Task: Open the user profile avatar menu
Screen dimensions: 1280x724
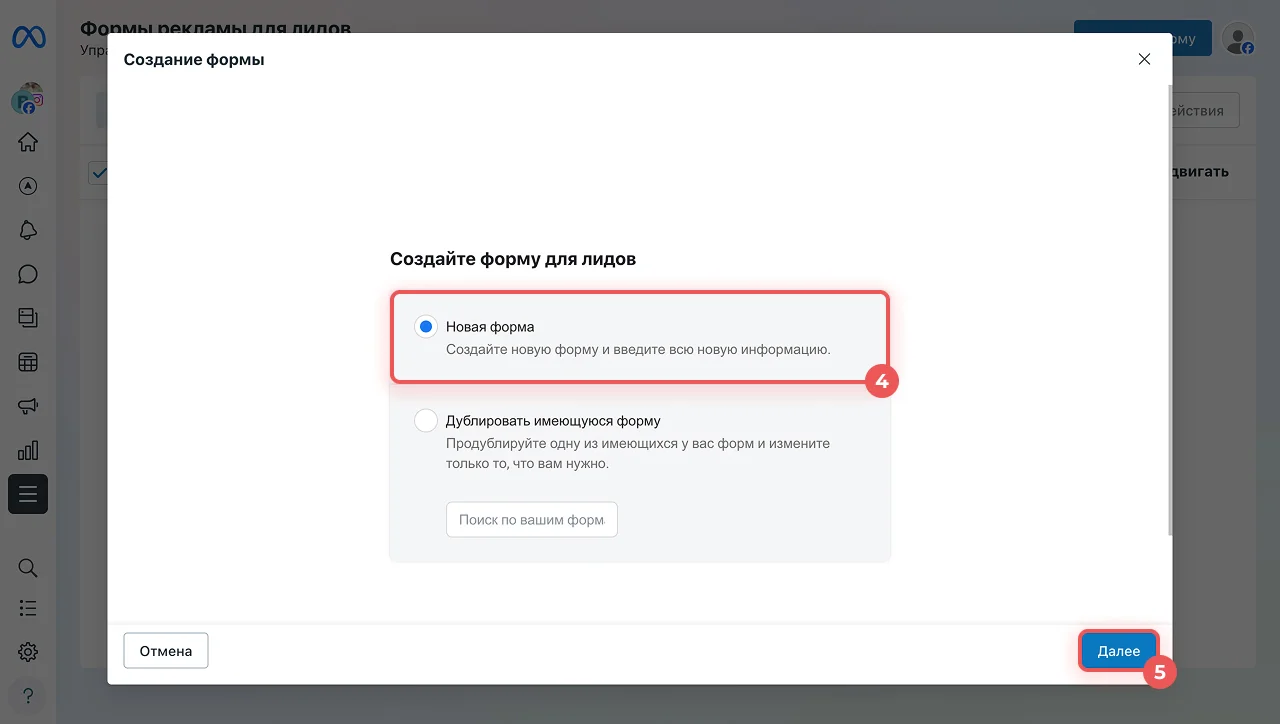Action: 1238,38
